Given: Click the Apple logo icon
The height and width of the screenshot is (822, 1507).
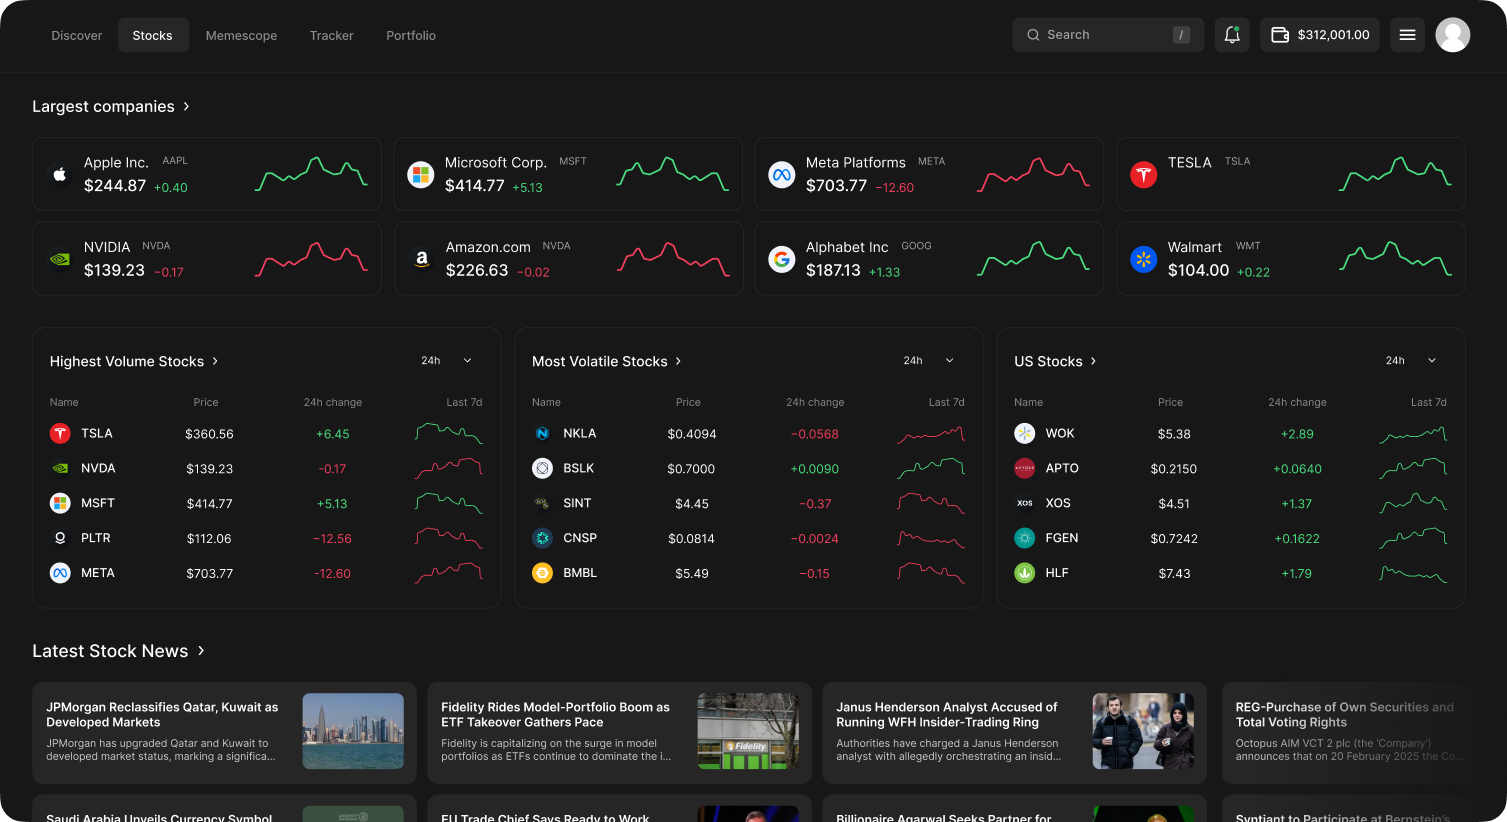Looking at the screenshot, I should pyautogui.click(x=60, y=174).
